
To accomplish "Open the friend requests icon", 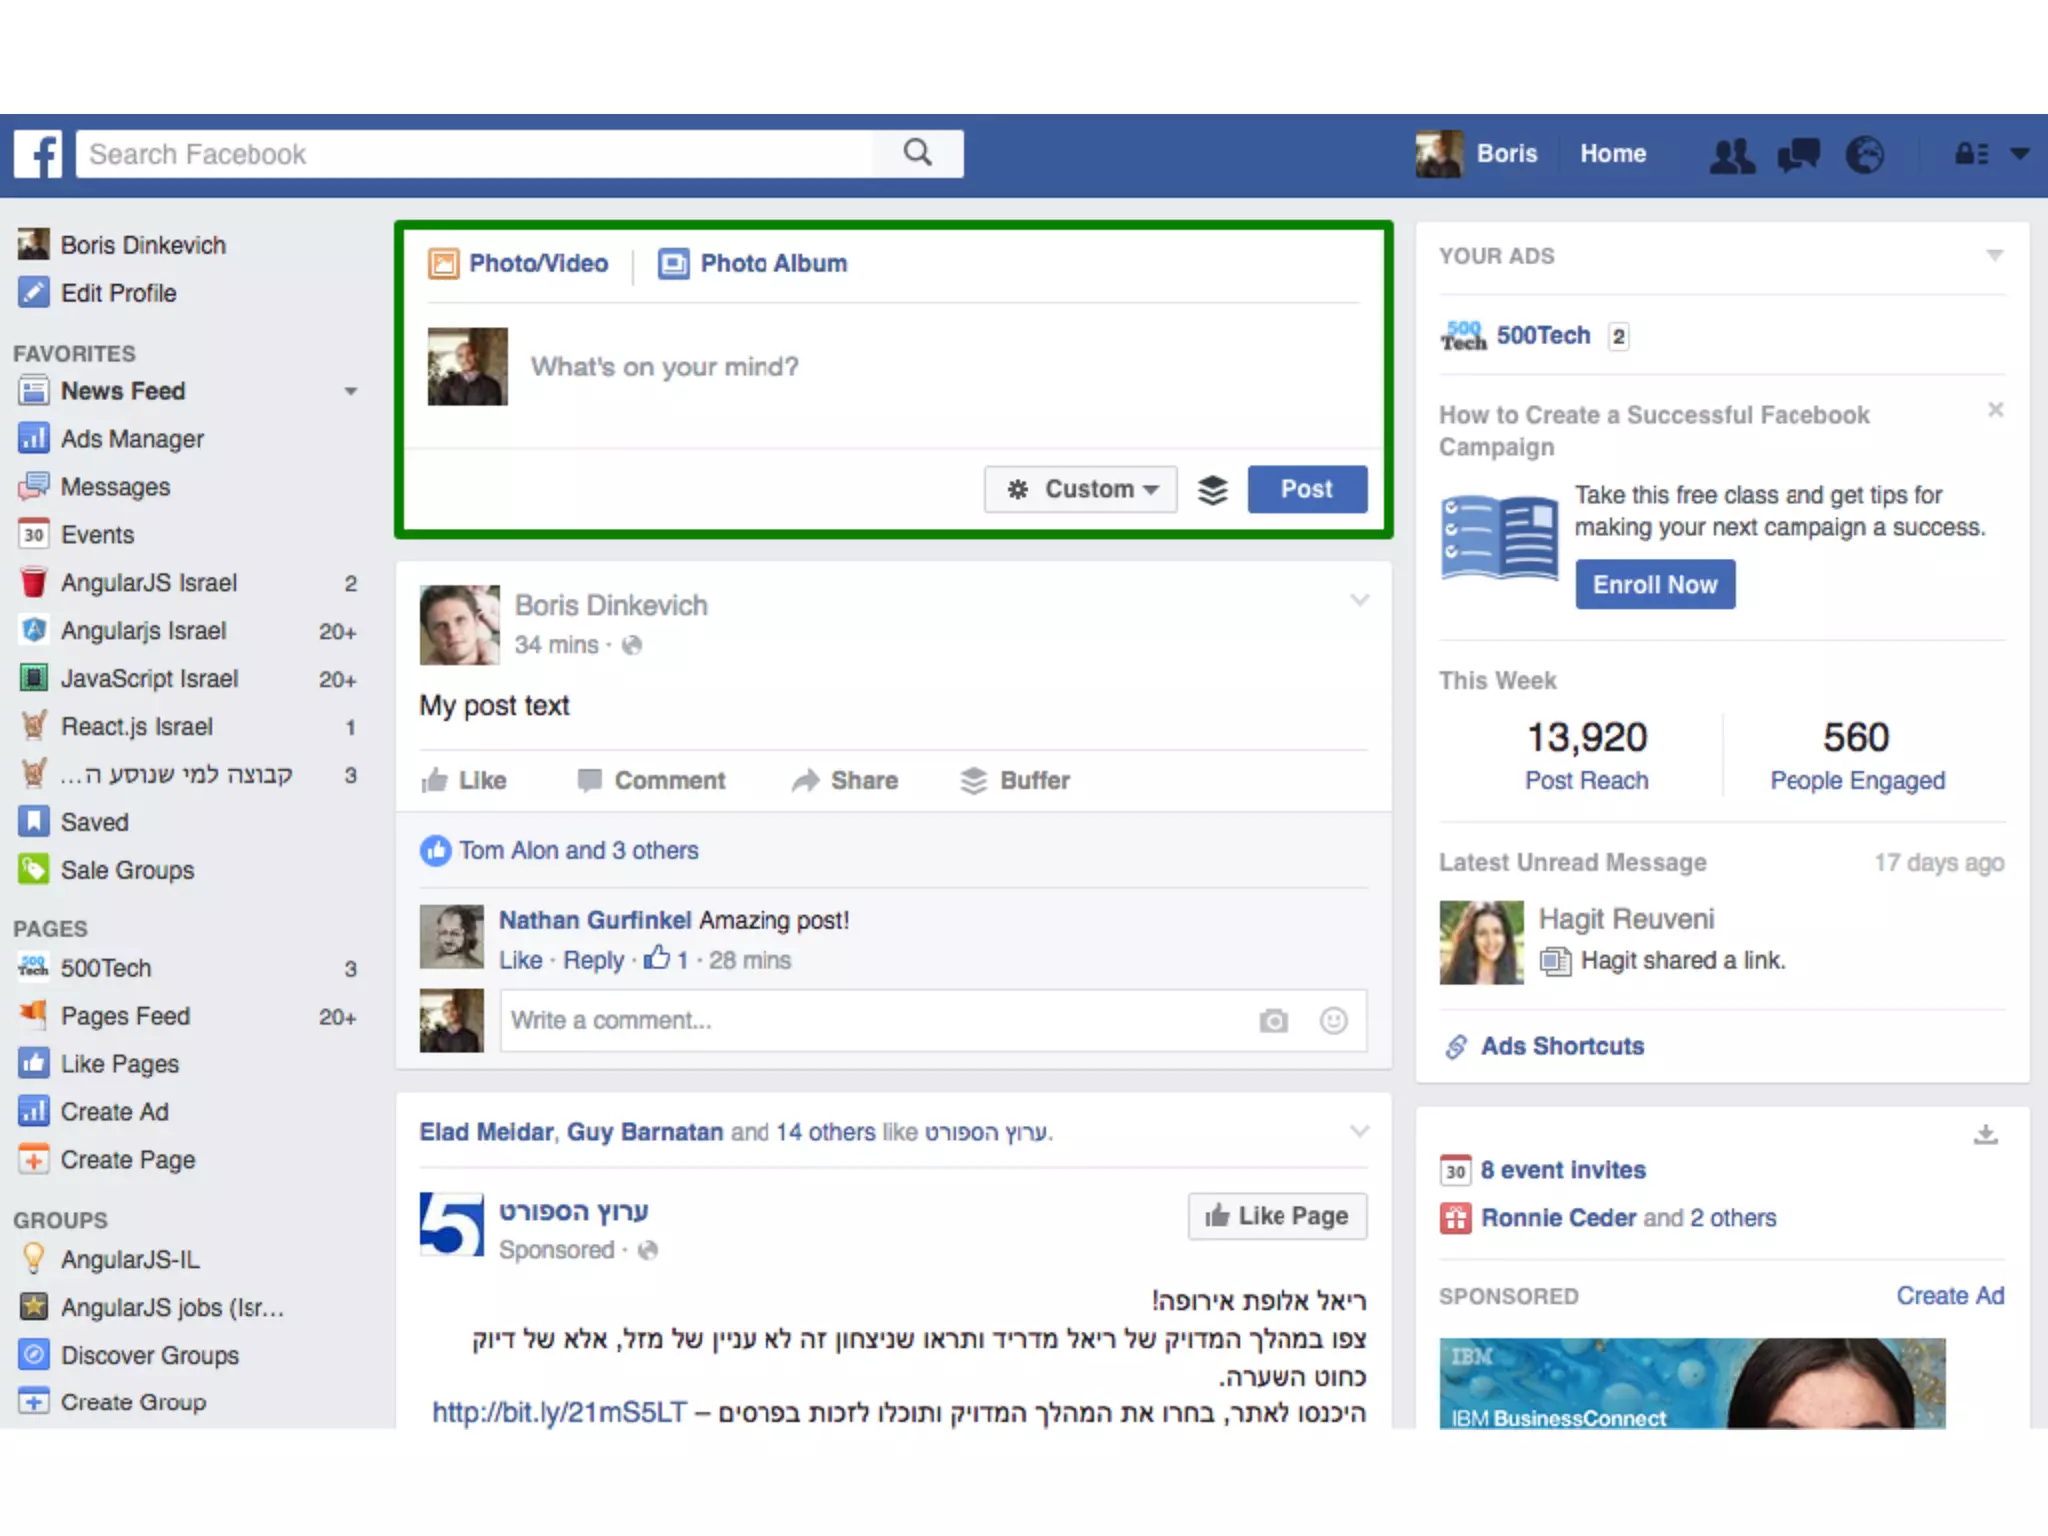I will (1732, 155).
